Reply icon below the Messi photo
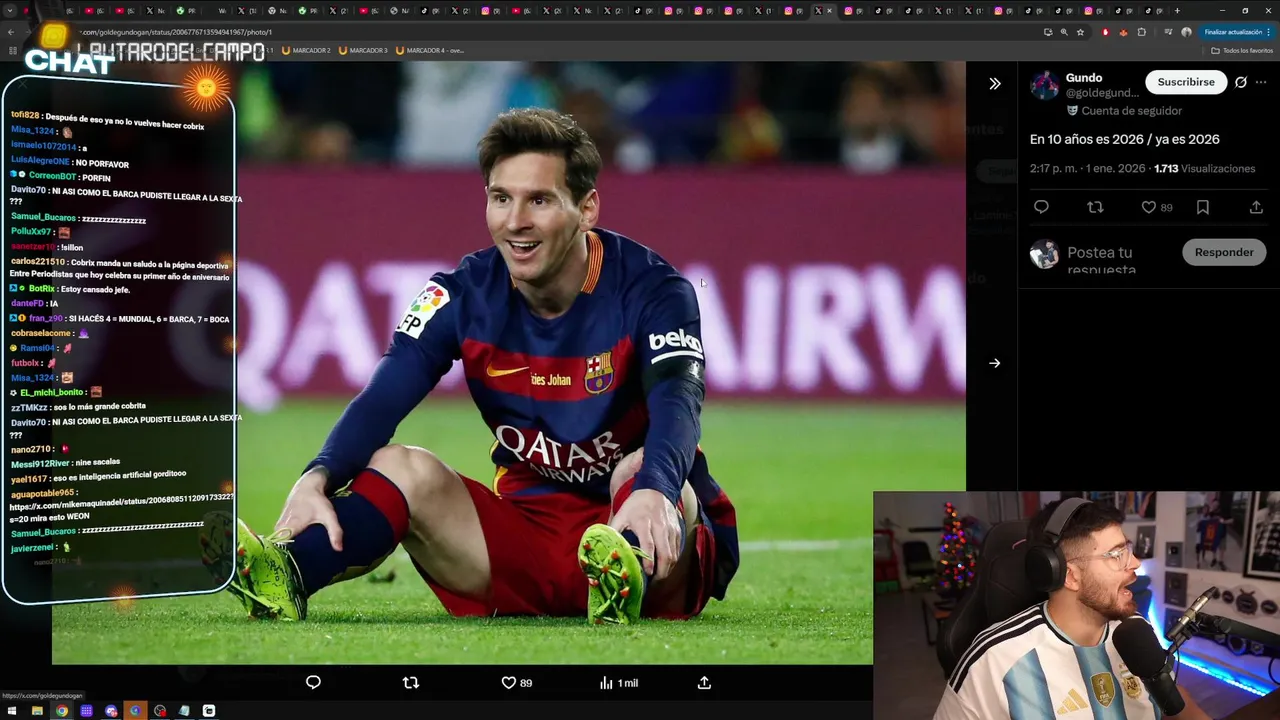Viewport: 1280px width, 720px height. pos(313,682)
